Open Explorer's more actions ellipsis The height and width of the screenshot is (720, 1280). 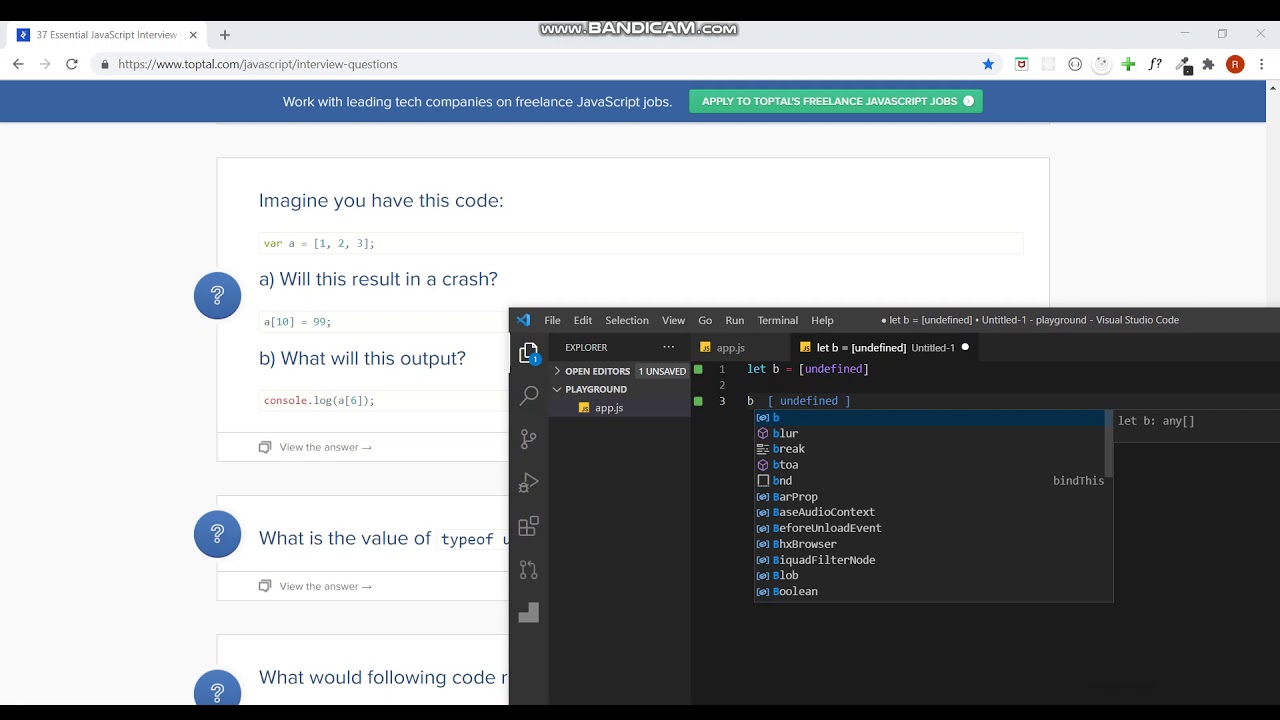(x=669, y=347)
